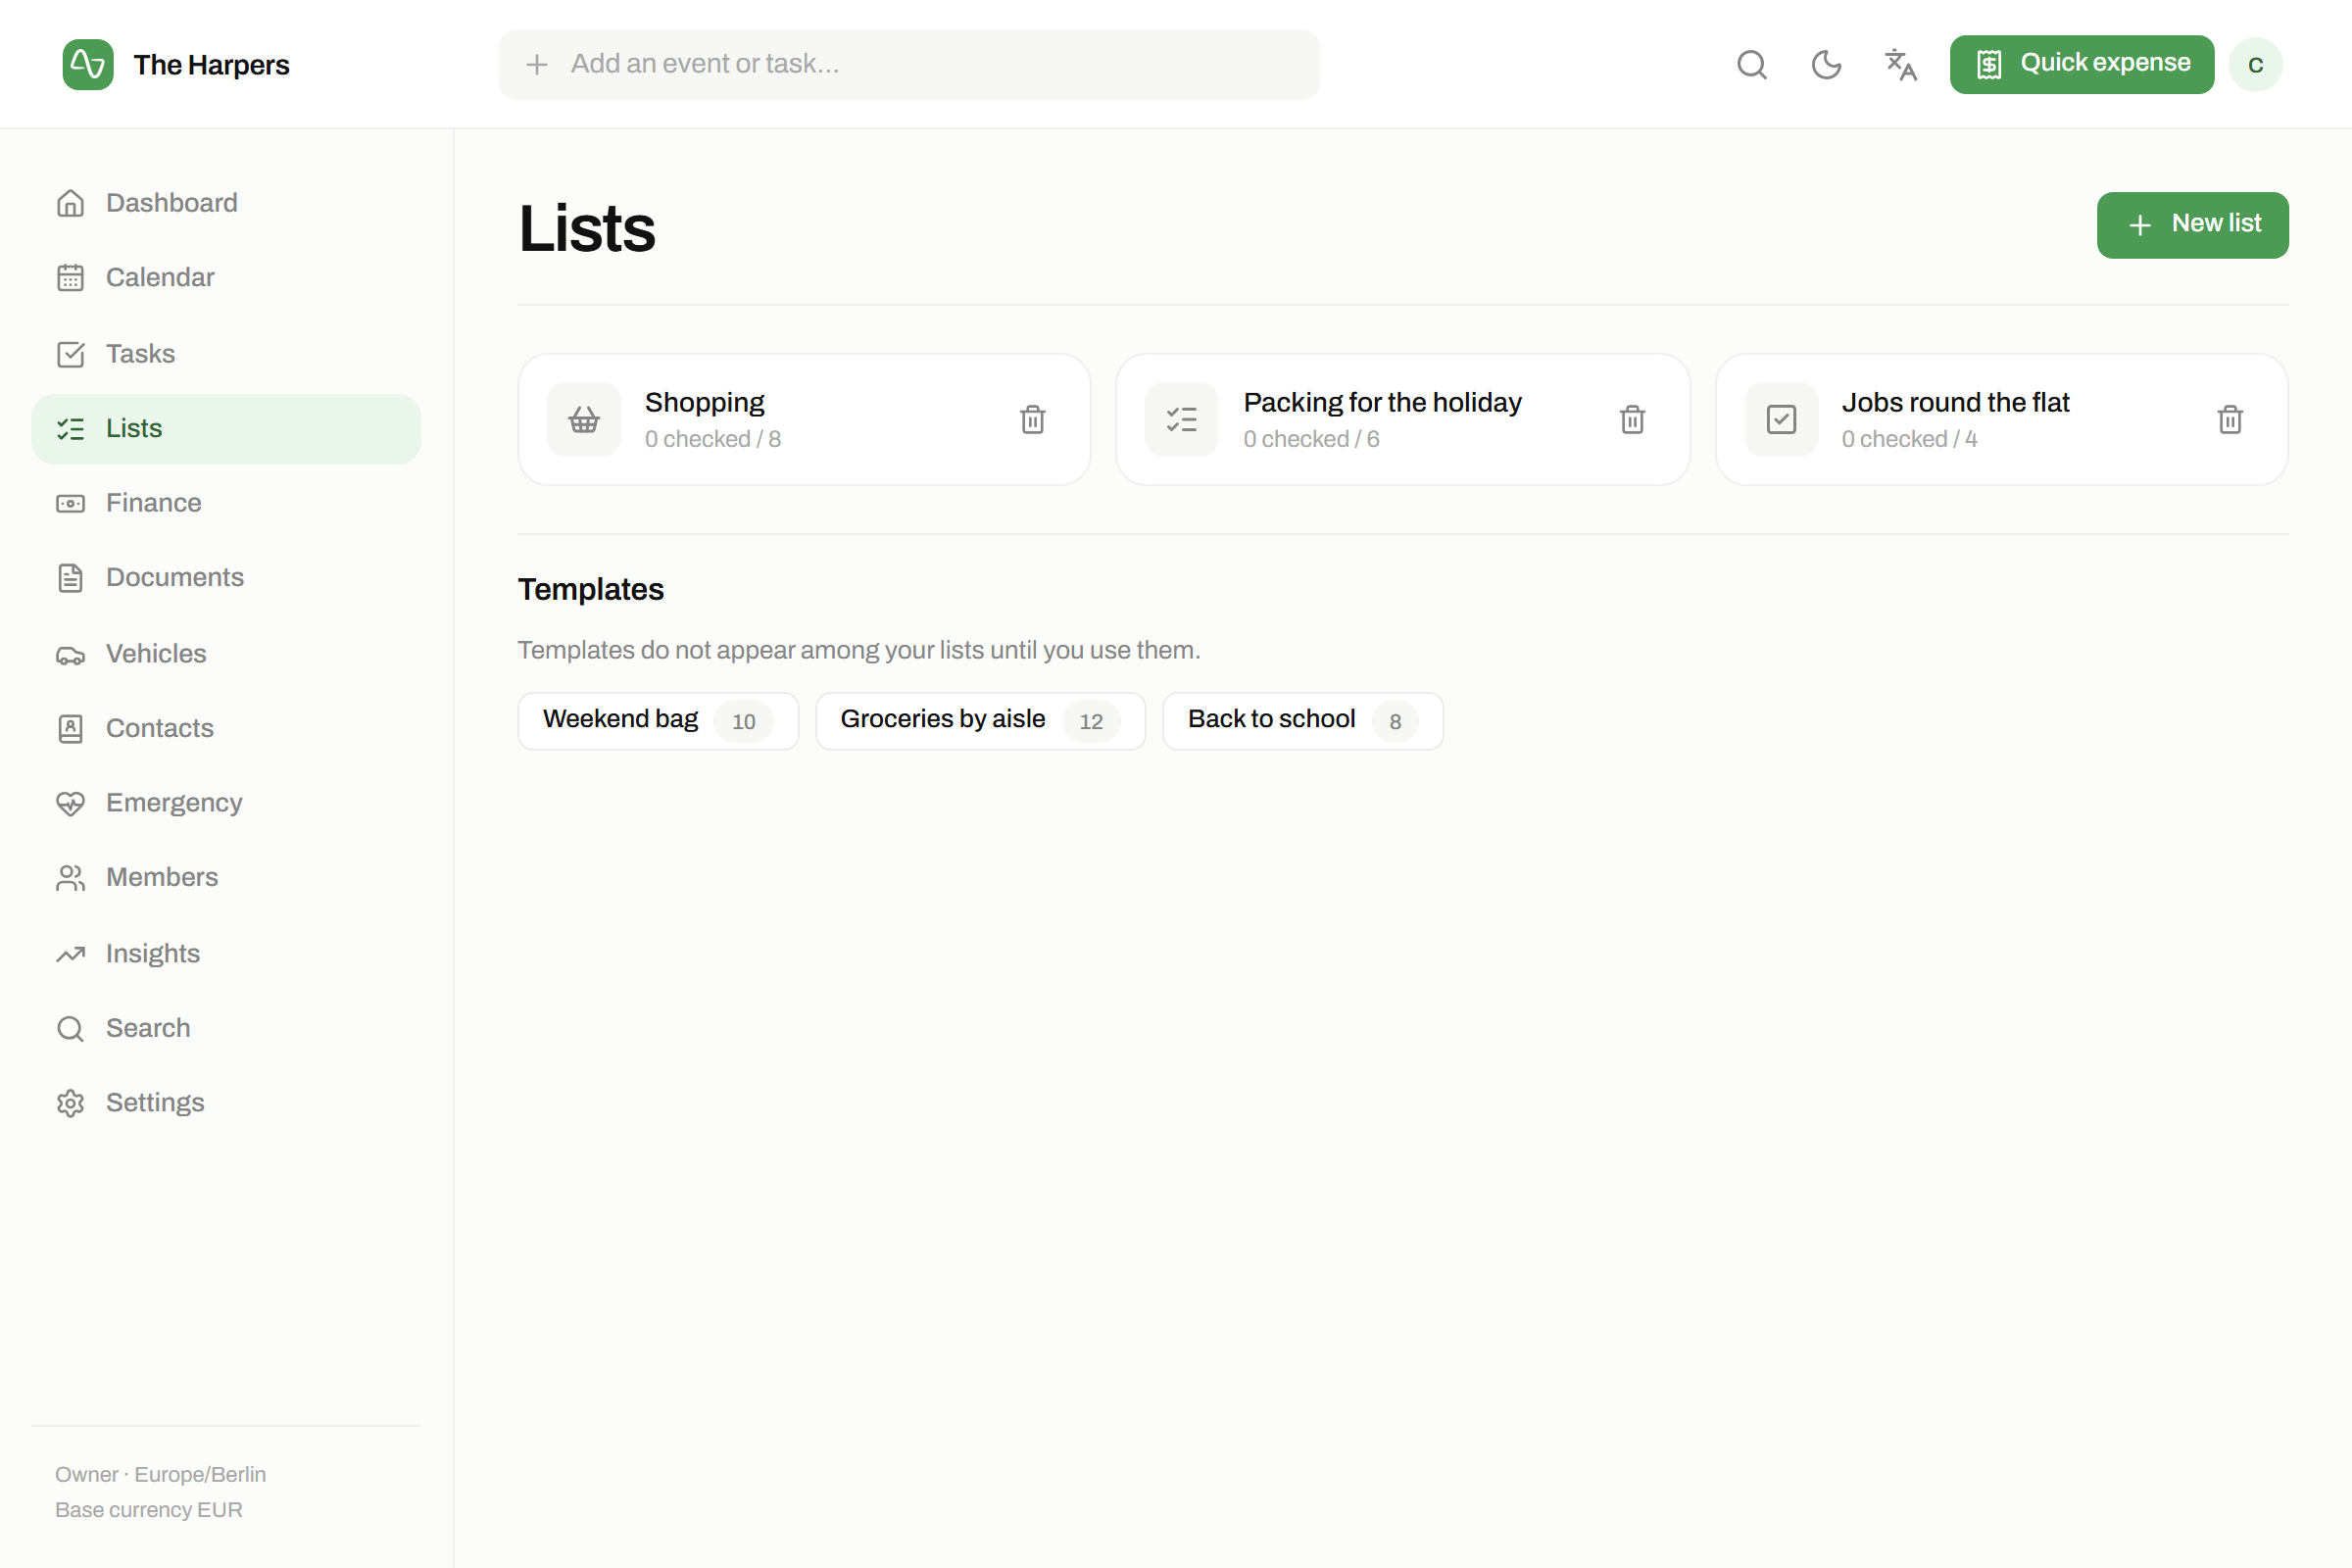
Task: Create a list with New list button
Action: pyautogui.click(x=2192, y=225)
